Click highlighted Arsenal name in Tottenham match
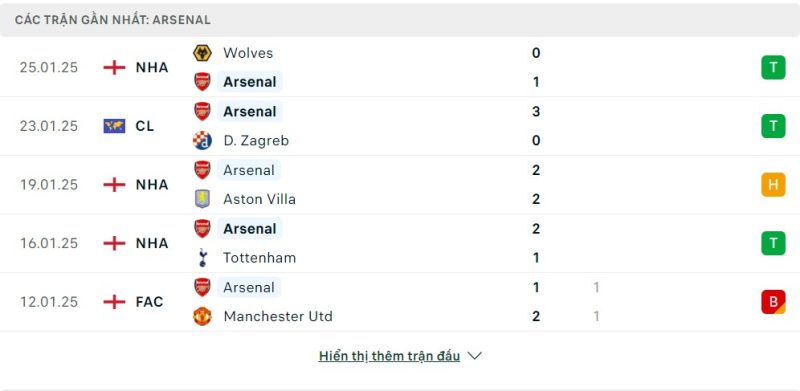The height and width of the screenshot is (391, 800). (x=249, y=229)
